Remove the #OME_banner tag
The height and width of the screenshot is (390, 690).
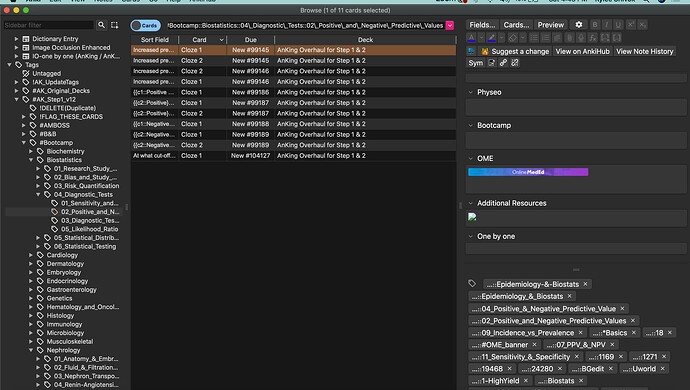tap(534, 345)
